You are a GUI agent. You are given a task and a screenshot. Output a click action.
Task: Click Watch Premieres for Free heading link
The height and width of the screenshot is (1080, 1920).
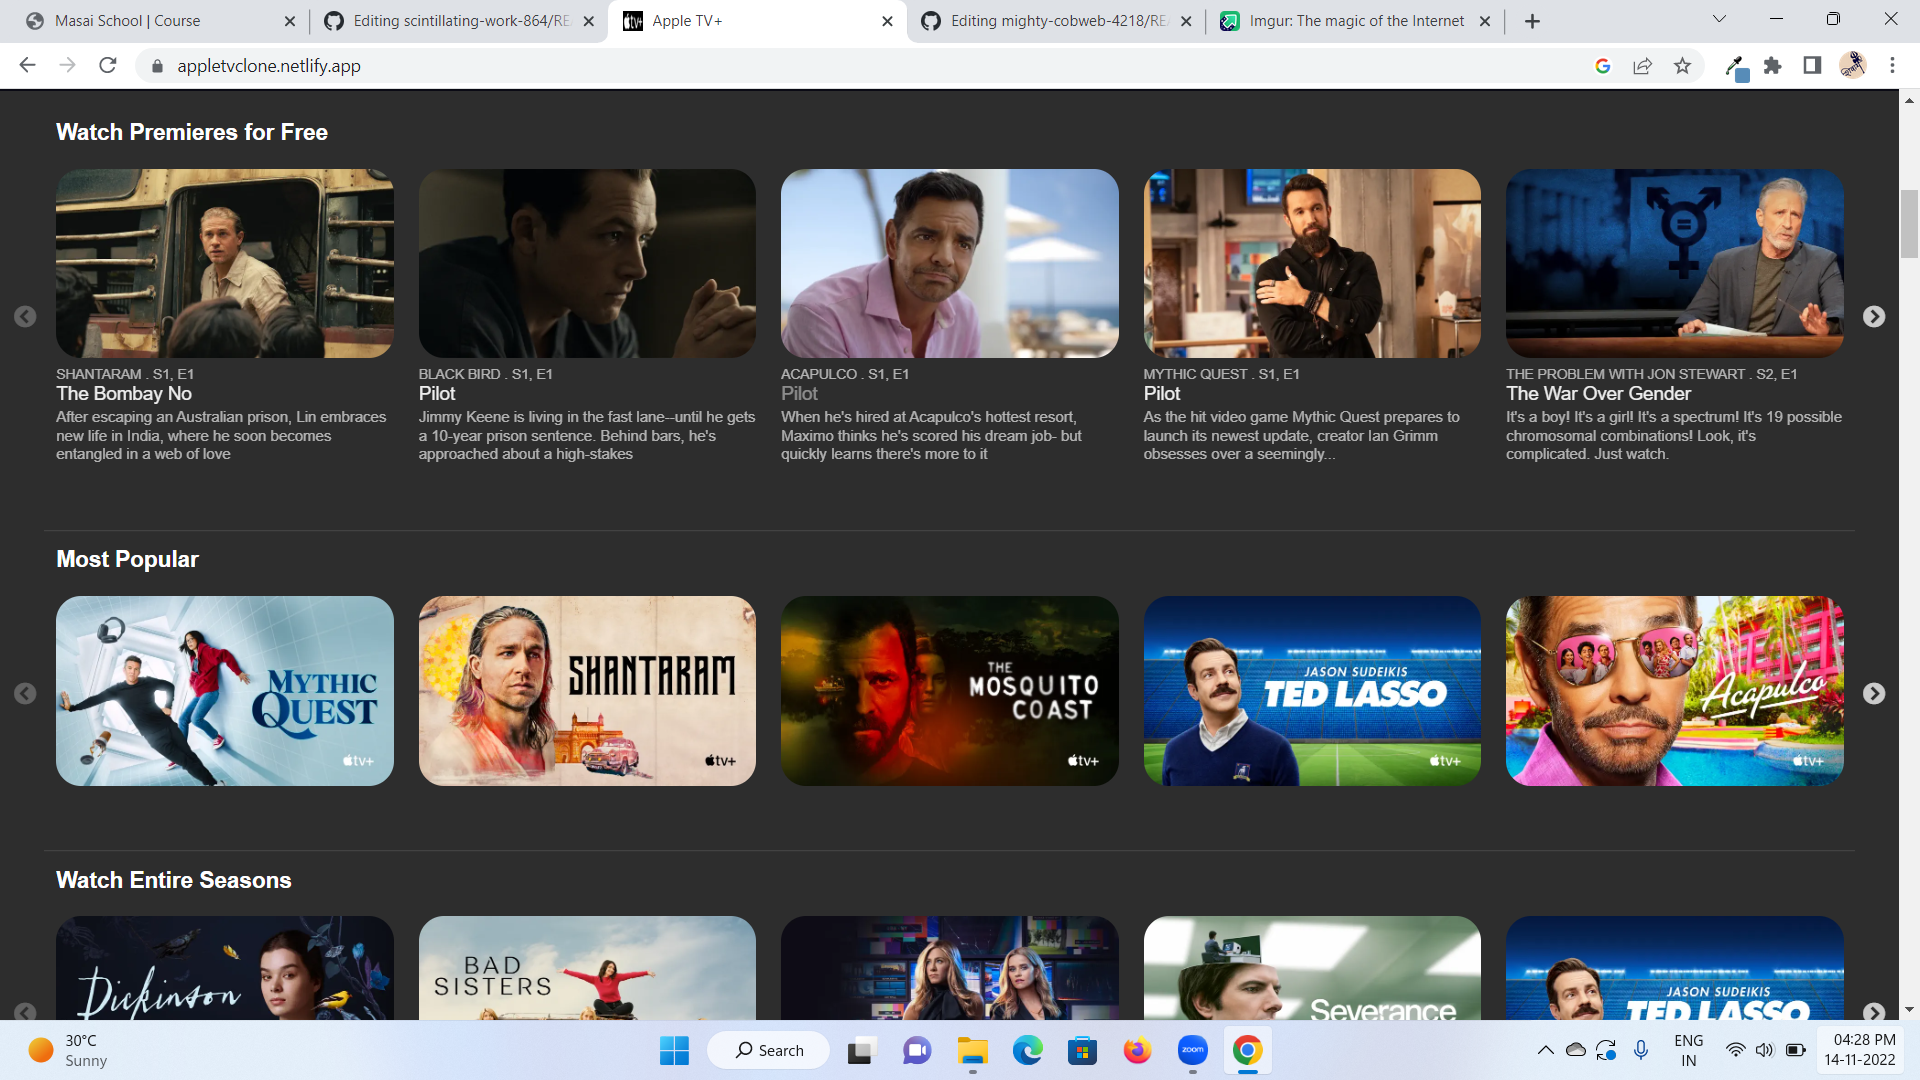click(x=191, y=132)
